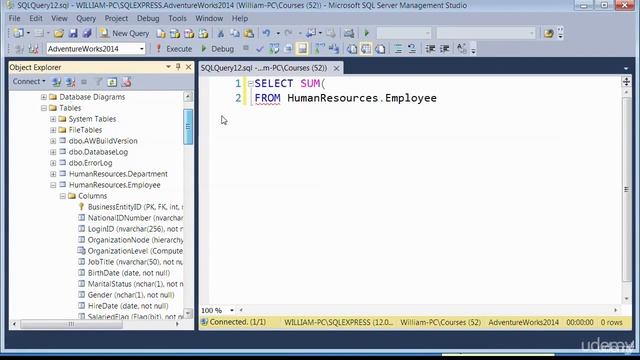Specify Values for Template Parameters icon

pyautogui.click(x=461, y=49)
